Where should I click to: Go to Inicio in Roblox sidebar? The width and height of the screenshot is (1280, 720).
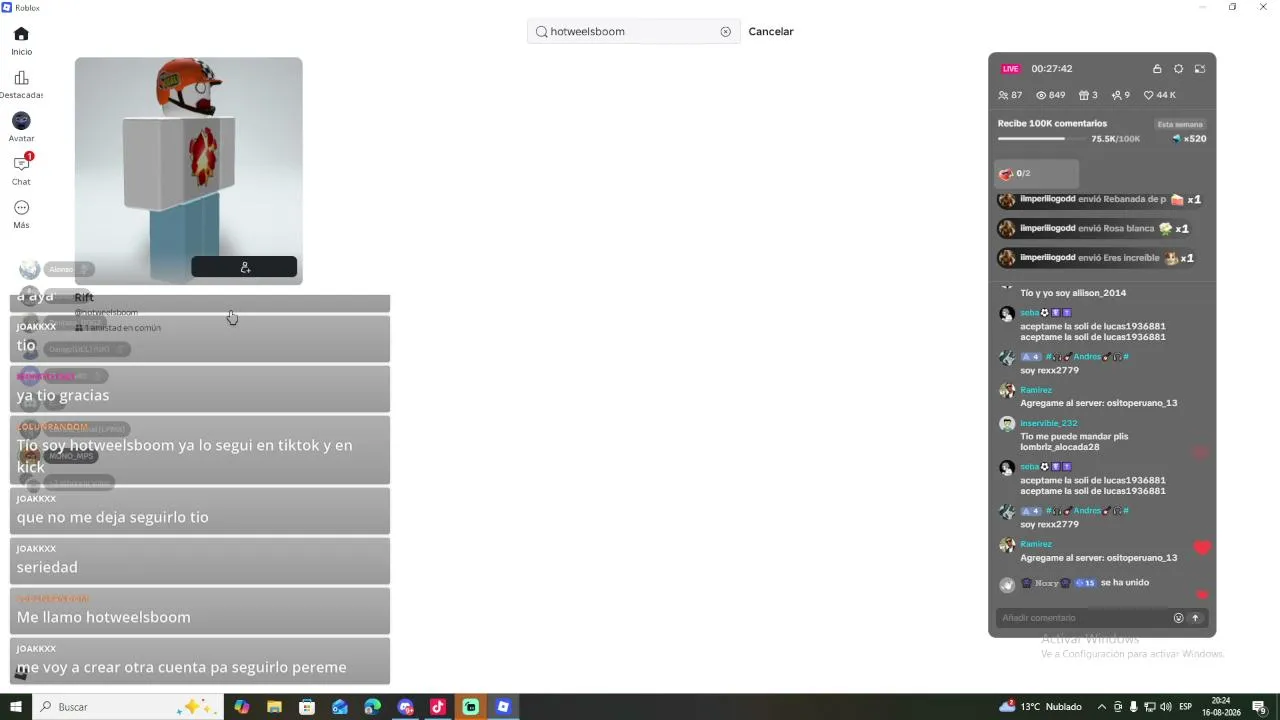(21, 41)
